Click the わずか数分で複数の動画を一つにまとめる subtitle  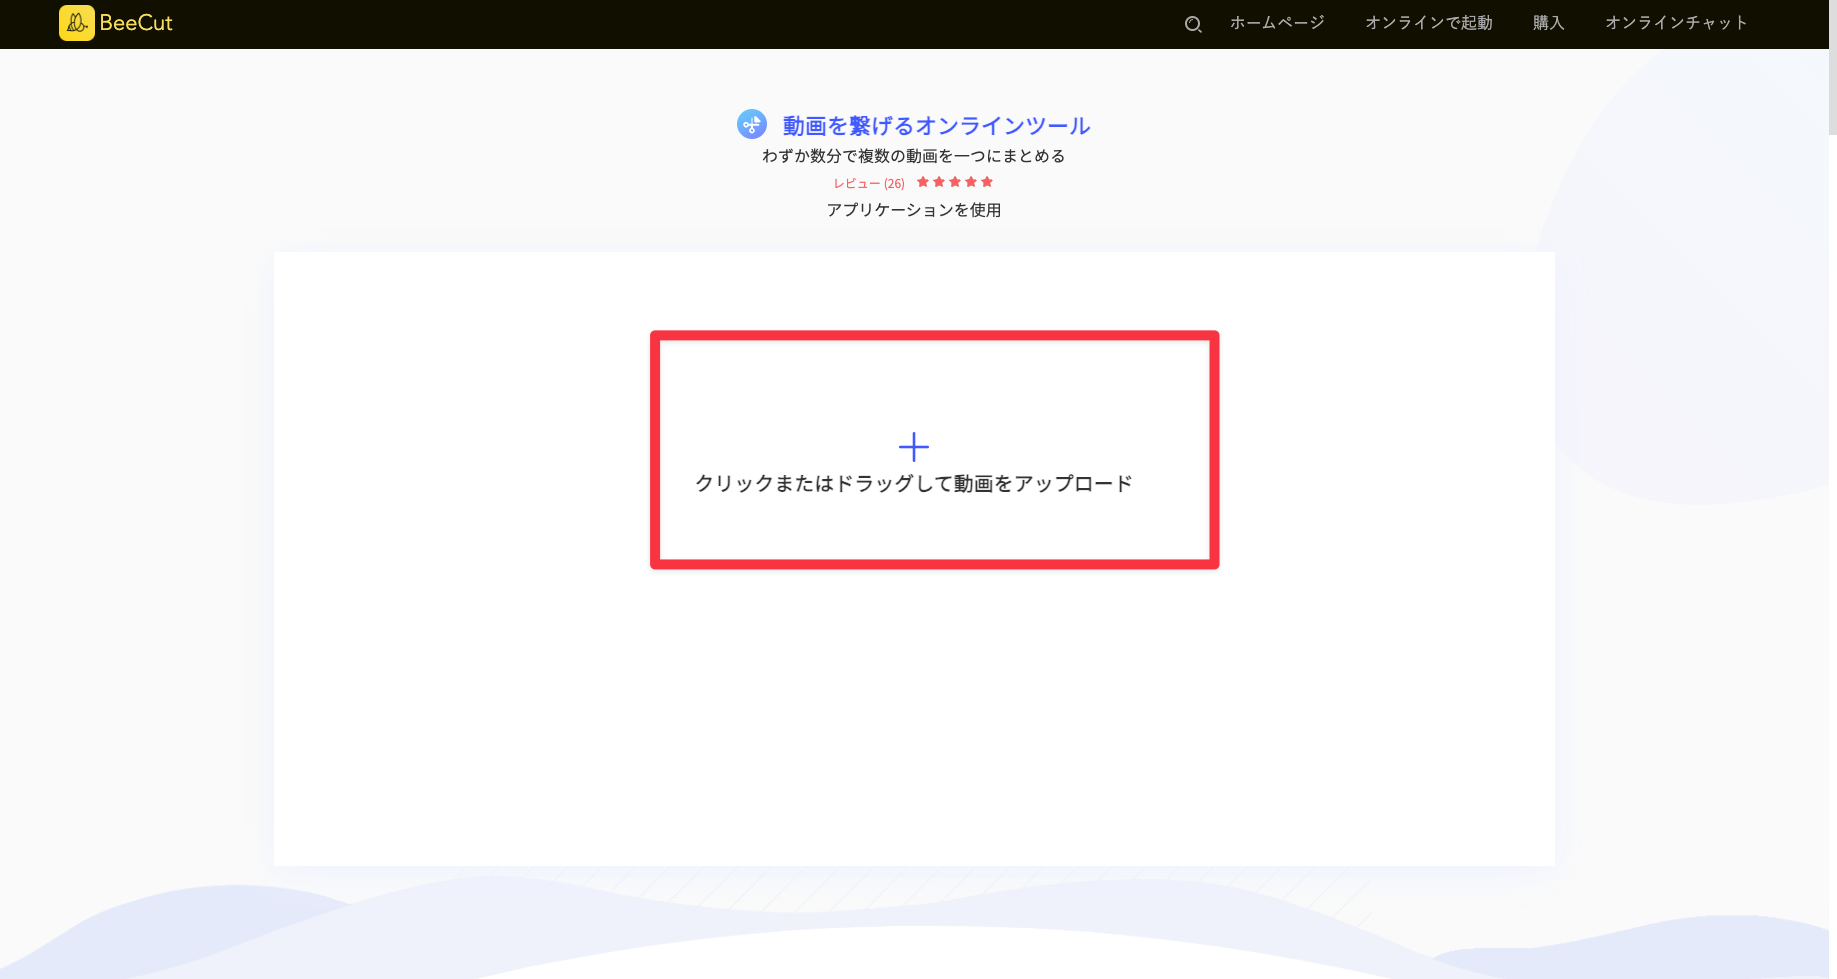pyautogui.click(x=914, y=156)
